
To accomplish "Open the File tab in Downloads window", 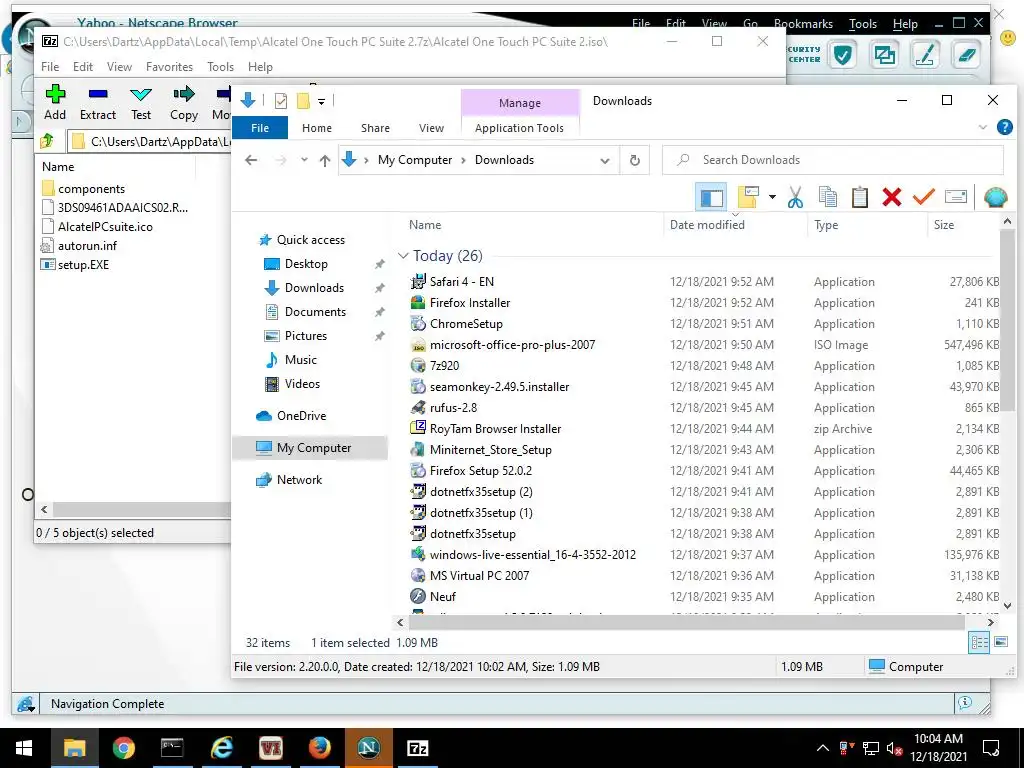I will coord(260,128).
